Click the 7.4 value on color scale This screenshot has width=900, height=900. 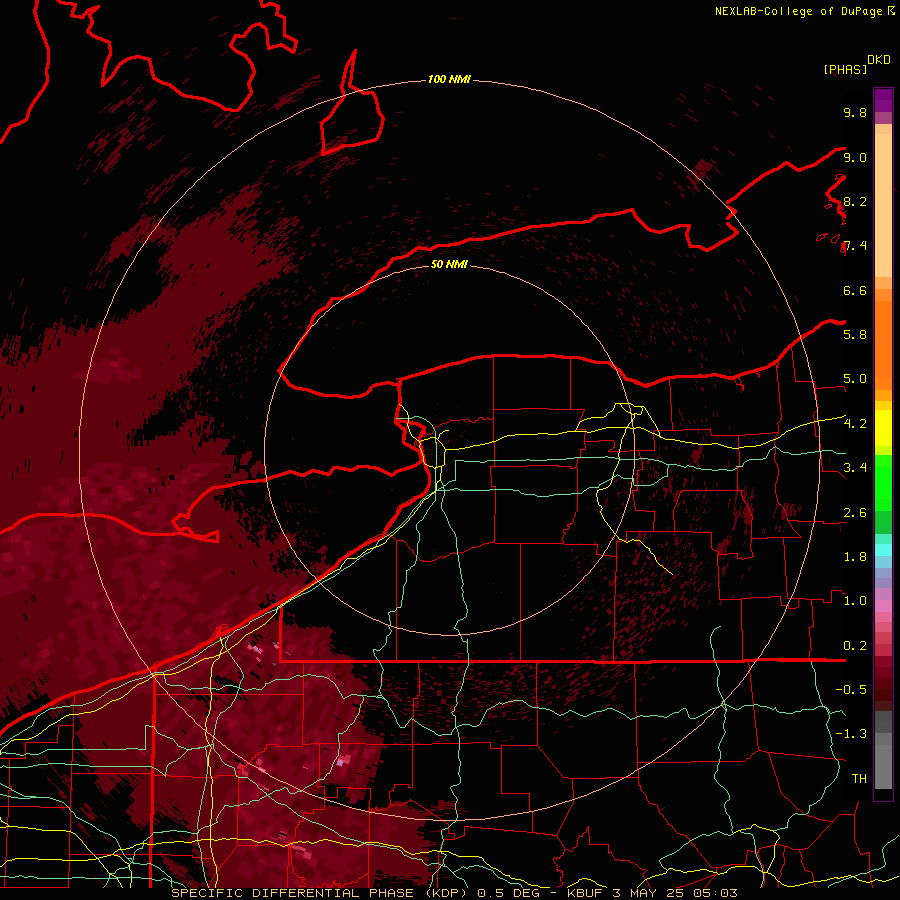855,246
